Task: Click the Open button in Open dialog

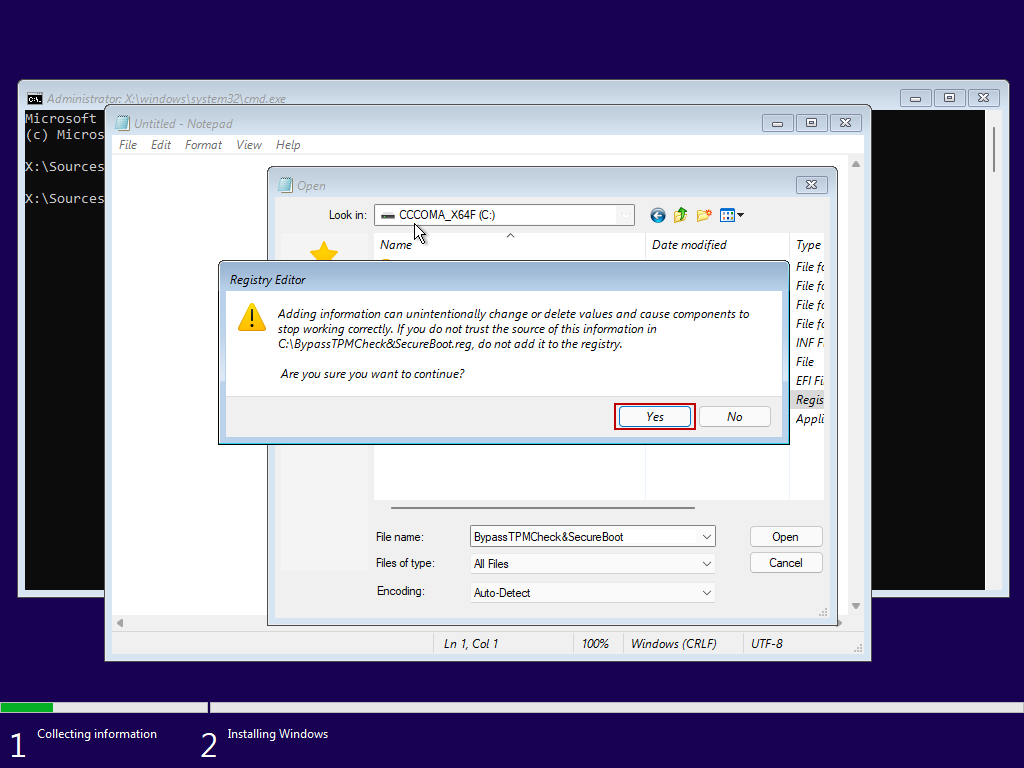Action: click(786, 537)
